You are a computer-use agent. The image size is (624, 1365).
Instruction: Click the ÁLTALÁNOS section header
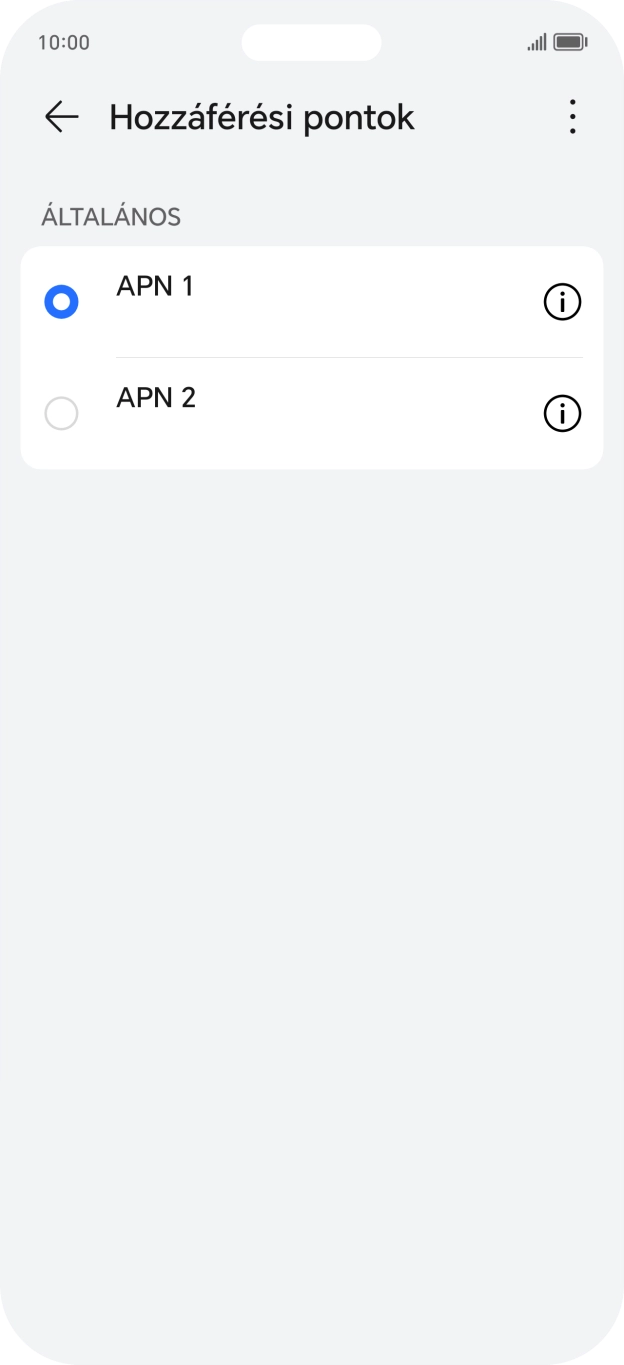pyautogui.click(x=111, y=217)
